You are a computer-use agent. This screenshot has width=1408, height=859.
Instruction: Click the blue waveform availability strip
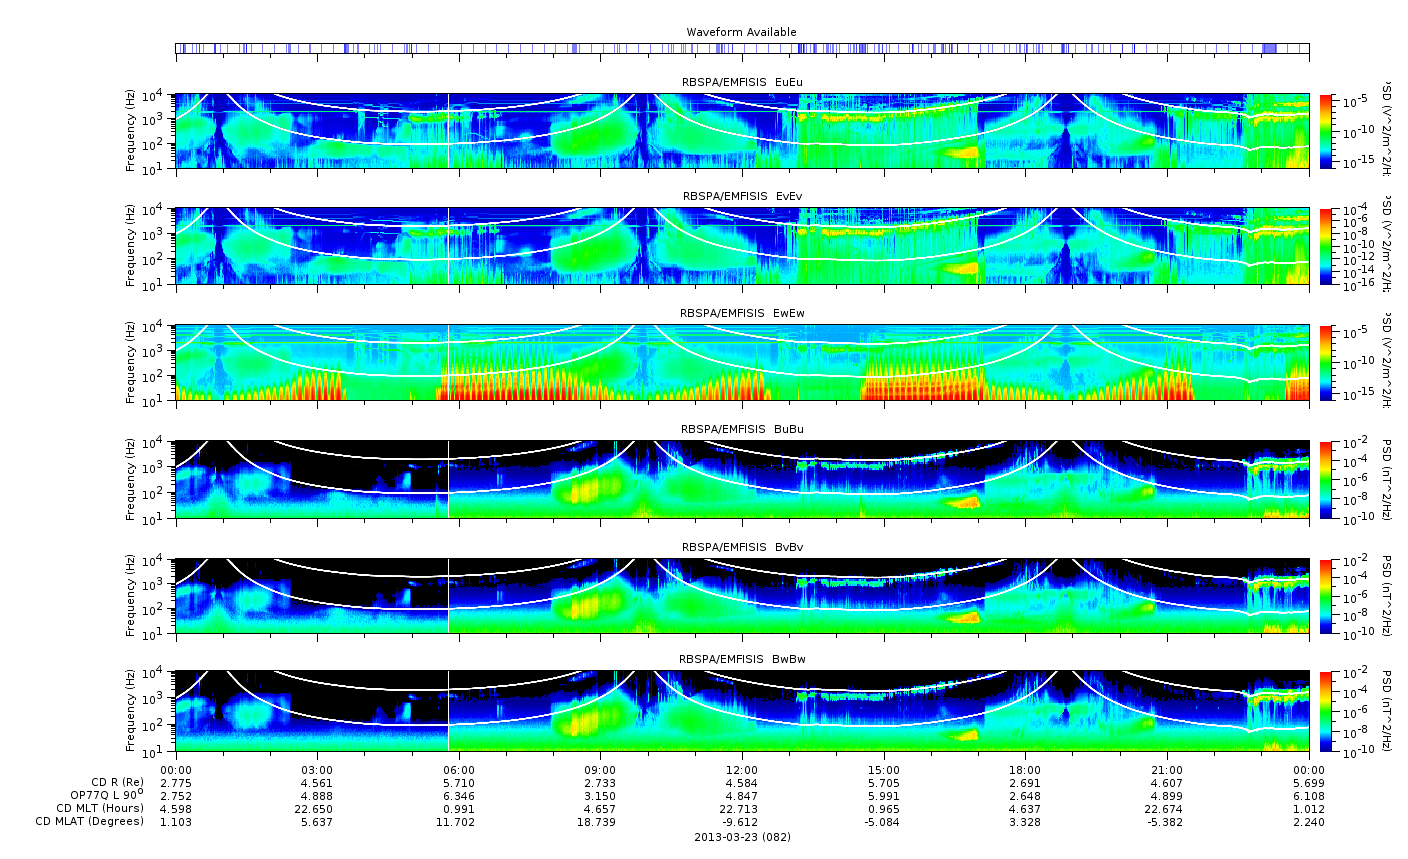[741, 48]
